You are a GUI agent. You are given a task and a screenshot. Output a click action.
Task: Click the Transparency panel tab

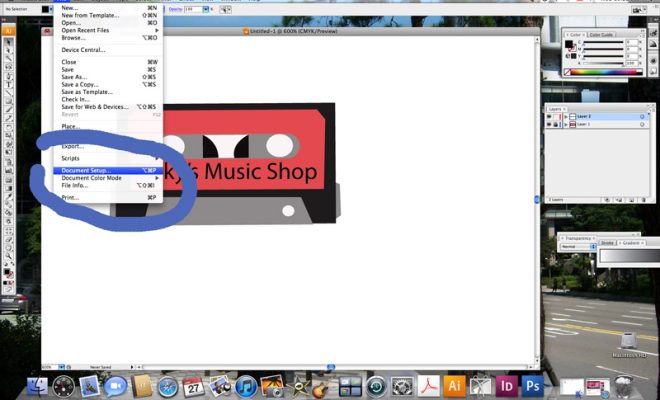pos(578,238)
